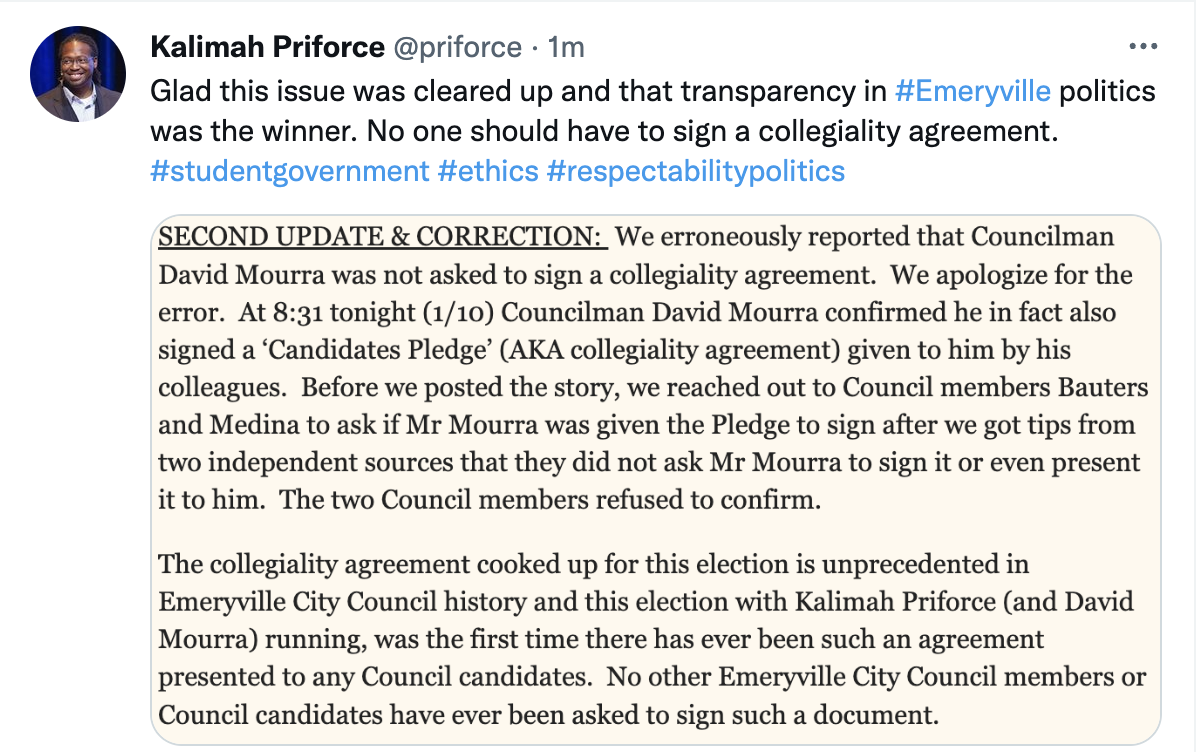Open the tweet via the 1m timestamp

click(566, 46)
